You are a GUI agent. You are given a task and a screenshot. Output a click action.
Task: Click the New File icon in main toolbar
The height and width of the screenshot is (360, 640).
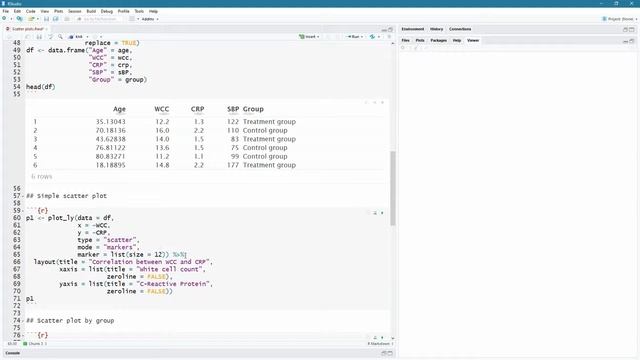[4, 19]
